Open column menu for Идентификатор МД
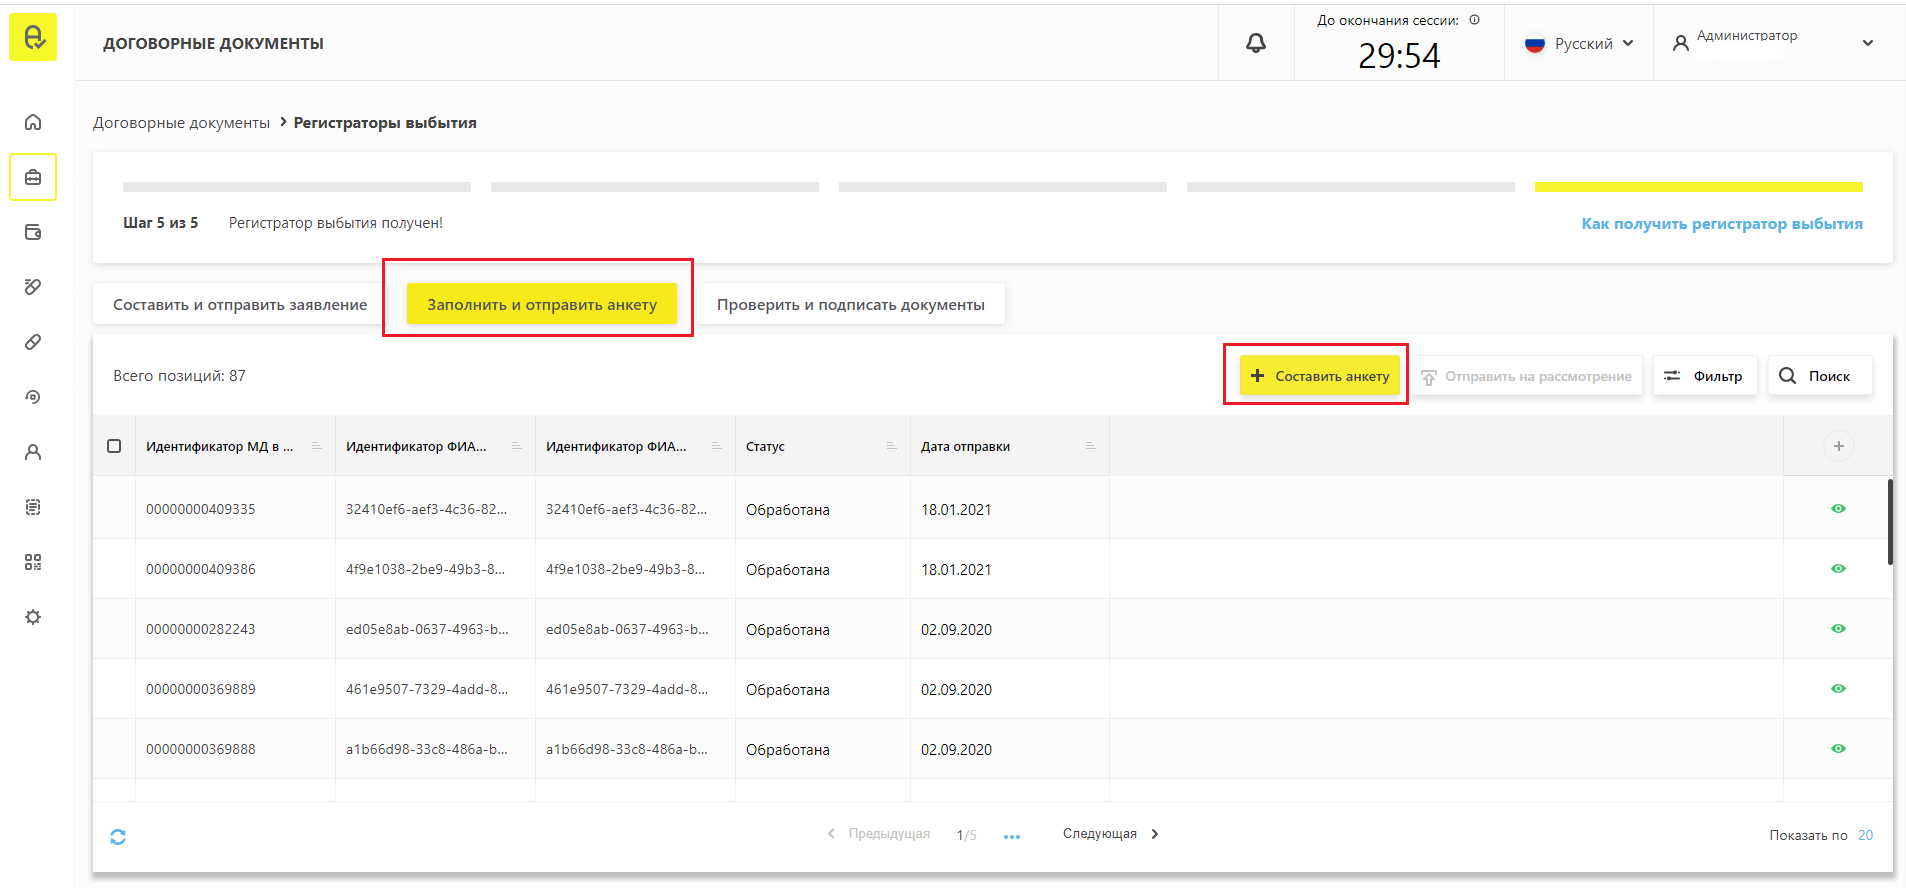 coord(316,446)
